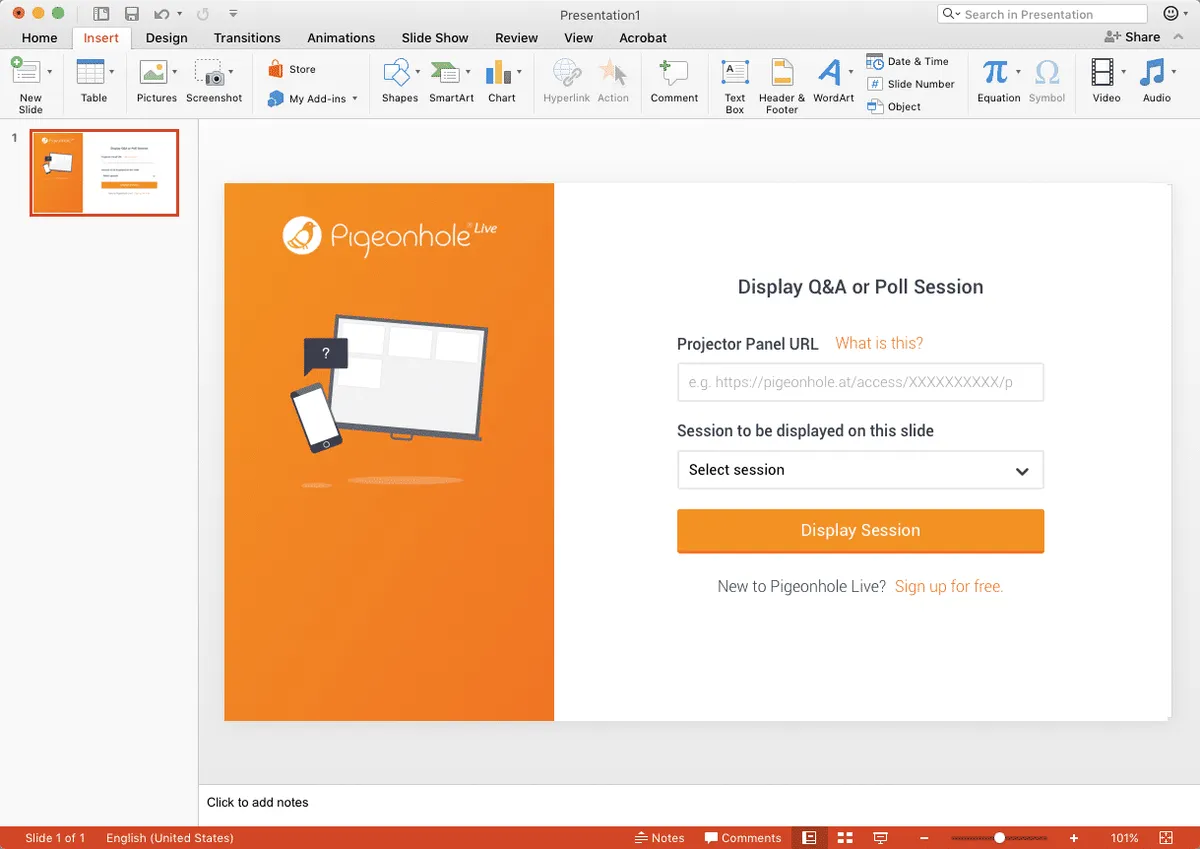The image size is (1200, 849).
Task: Click the 101% zoom level
Action: (x=1124, y=838)
